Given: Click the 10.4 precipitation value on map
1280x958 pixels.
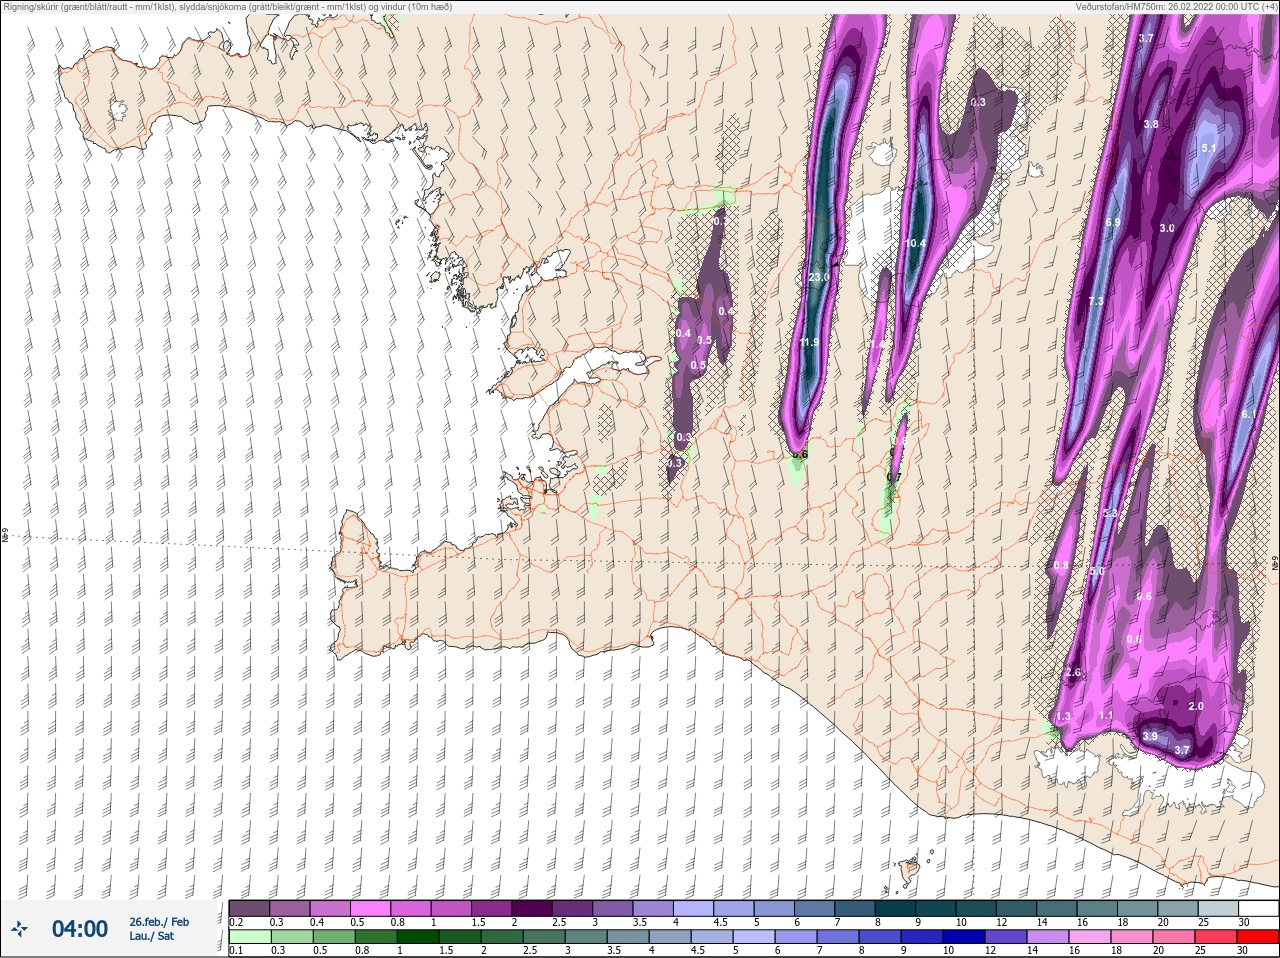Looking at the screenshot, I should tap(915, 243).
